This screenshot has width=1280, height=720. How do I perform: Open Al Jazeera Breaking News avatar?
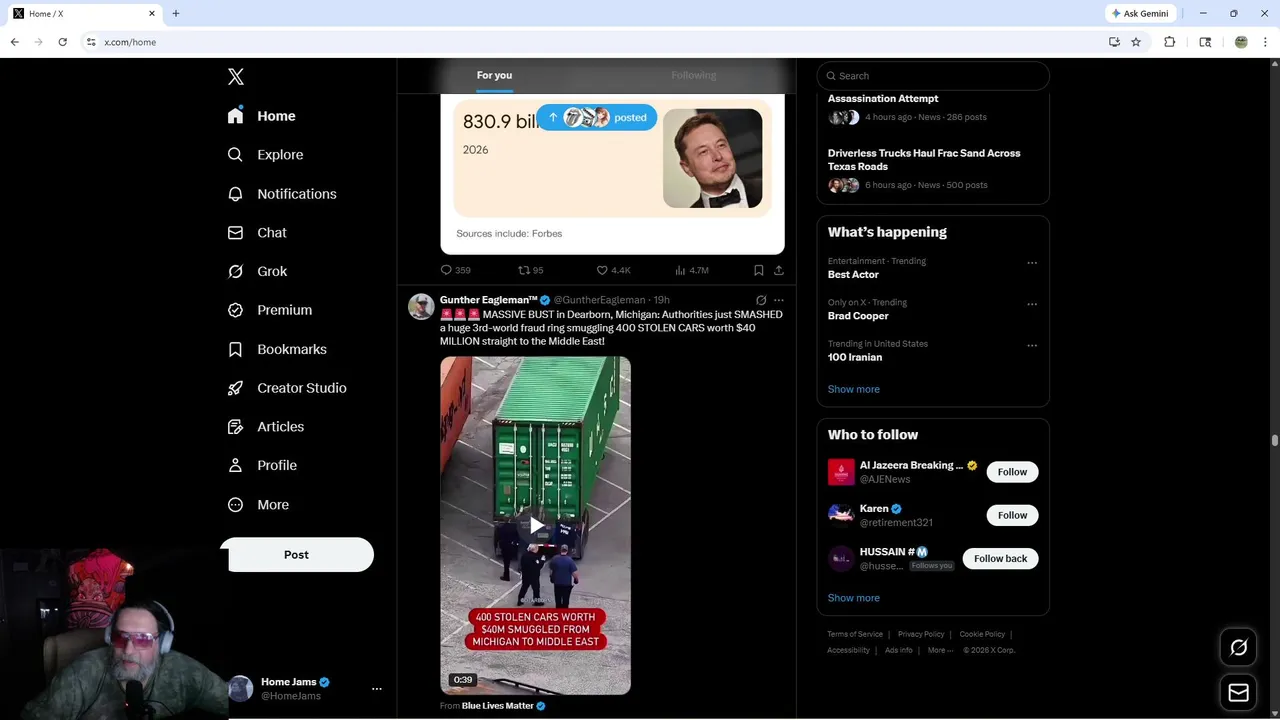pos(841,472)
